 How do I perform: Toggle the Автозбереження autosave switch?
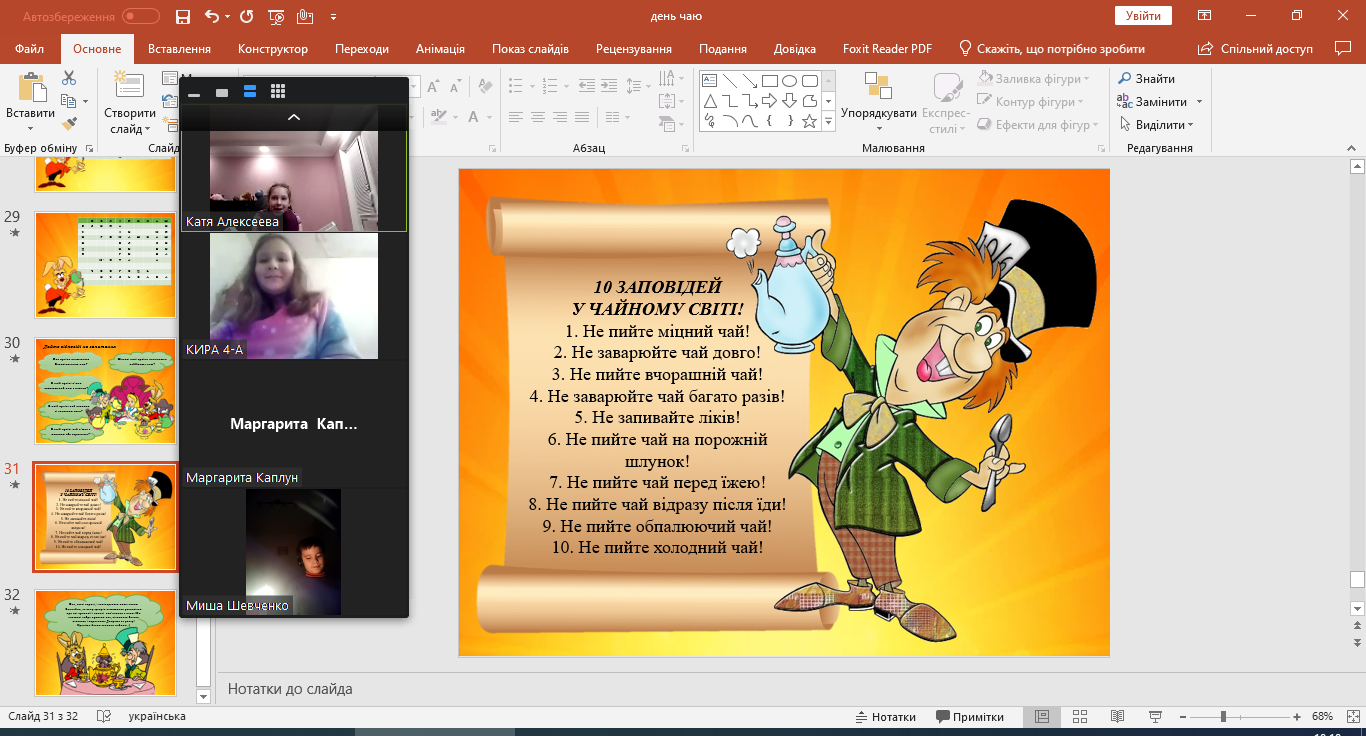click(140, 16)
